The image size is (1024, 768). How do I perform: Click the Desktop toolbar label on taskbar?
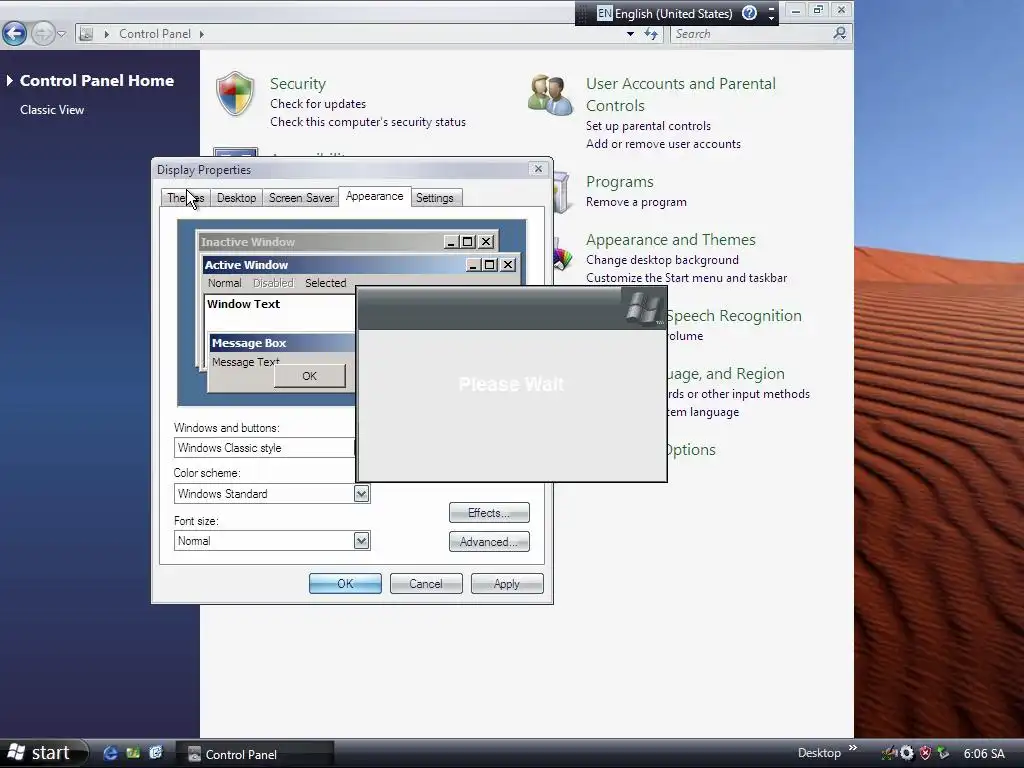coord(819,753)
